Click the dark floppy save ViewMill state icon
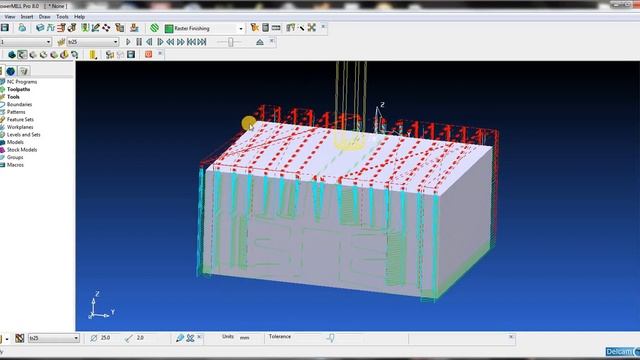Viewport: 640px width, 360px height. [131, 54]
